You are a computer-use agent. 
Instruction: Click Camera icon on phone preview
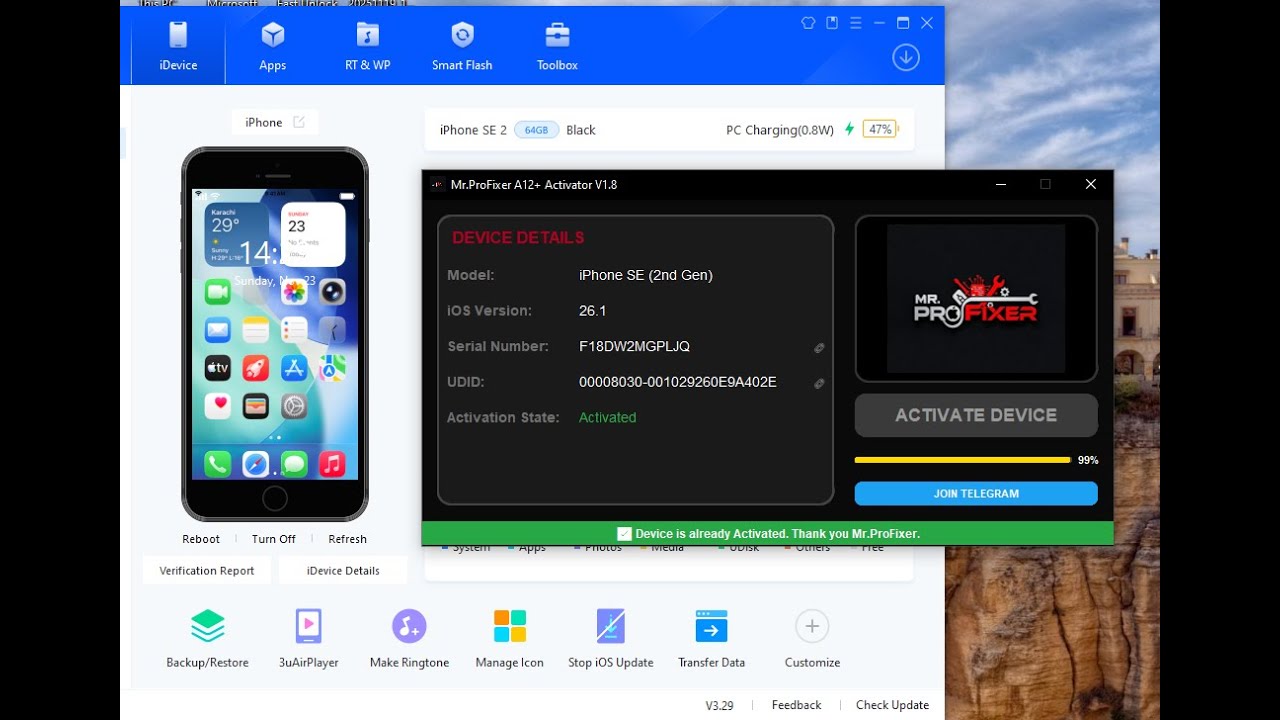tap(332, 291)
